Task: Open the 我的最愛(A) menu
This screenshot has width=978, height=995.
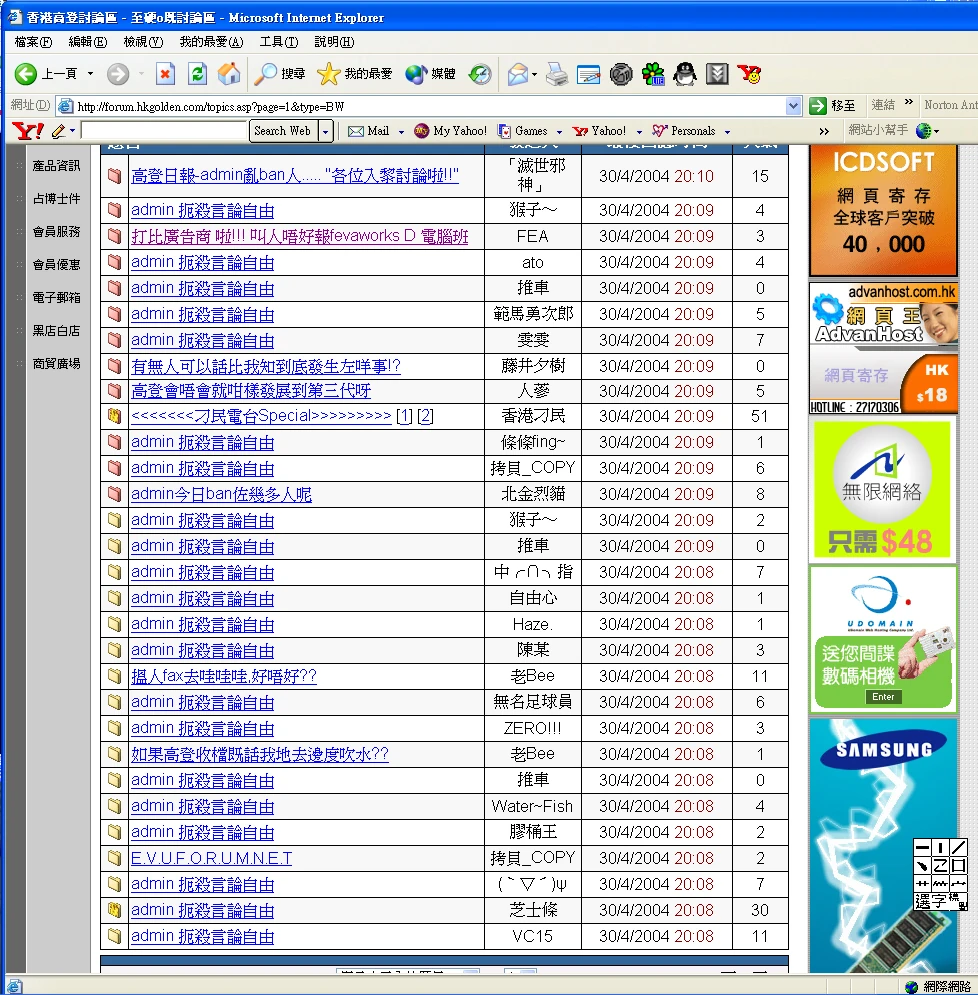Action: point(211,42)
